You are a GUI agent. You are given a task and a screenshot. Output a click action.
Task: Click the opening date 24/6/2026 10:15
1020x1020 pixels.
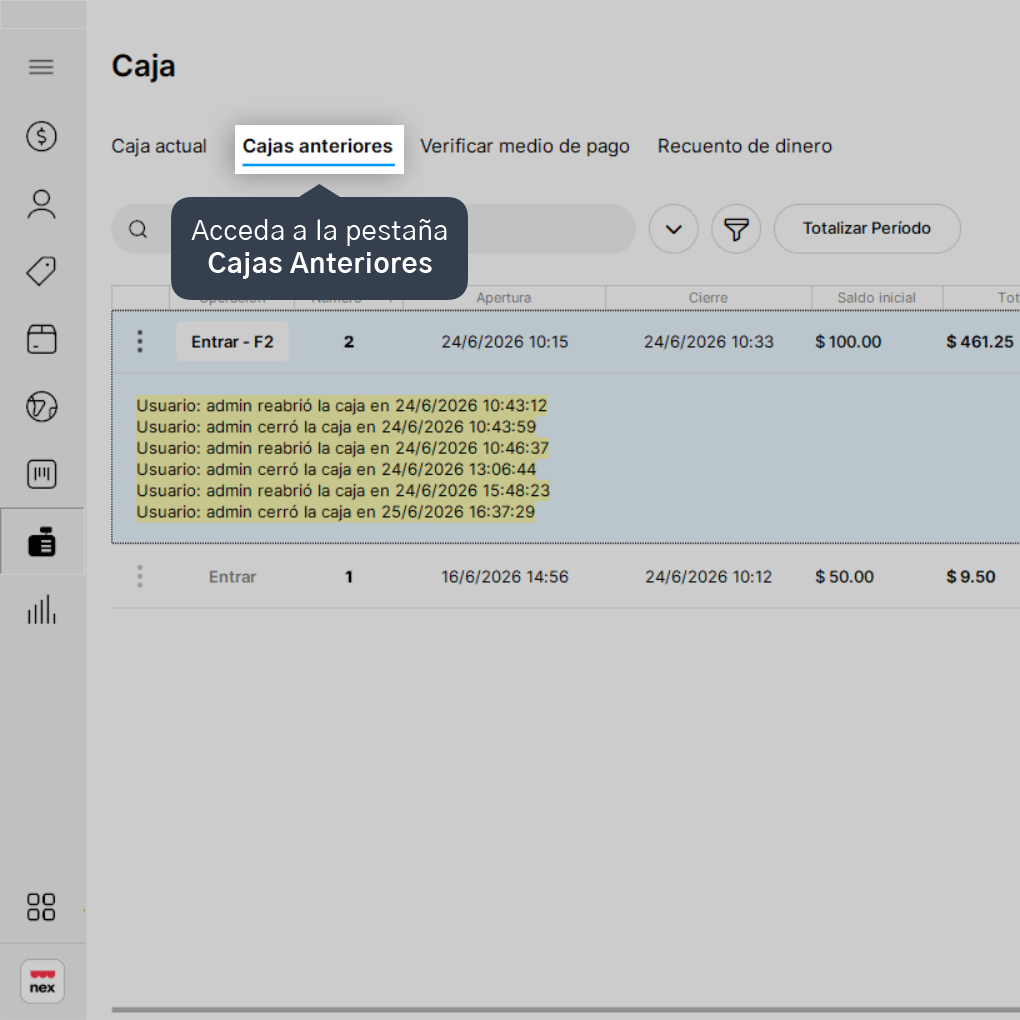[505, 342]
